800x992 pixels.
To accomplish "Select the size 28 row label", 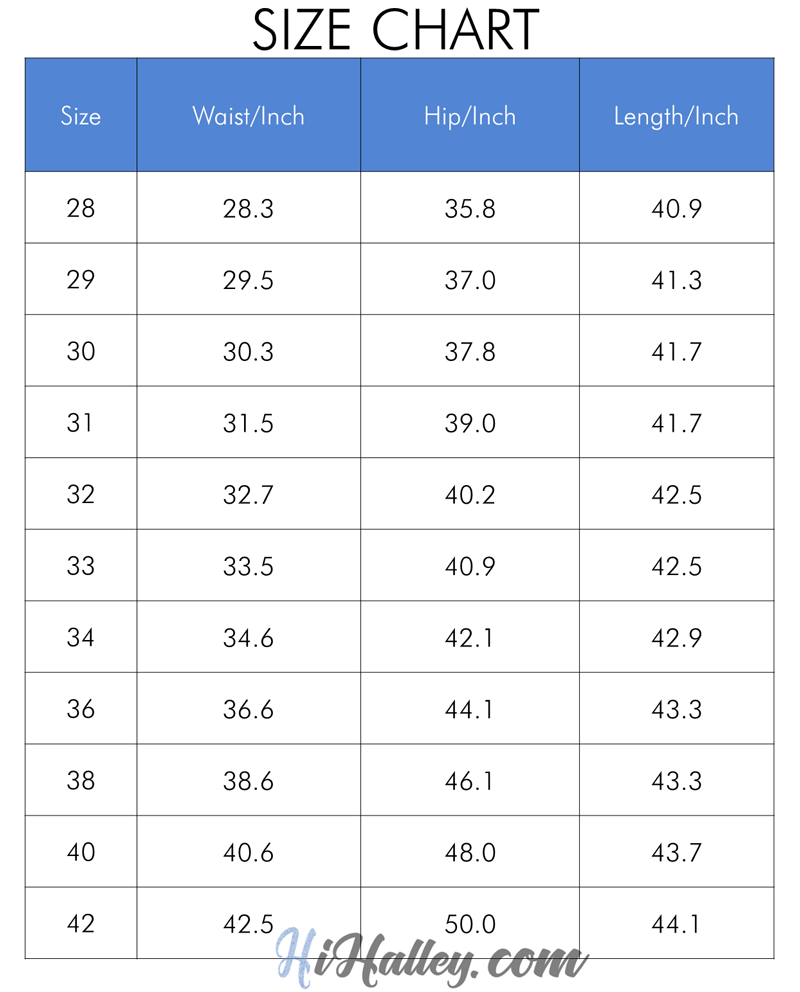I will click(x=81, y=209).
